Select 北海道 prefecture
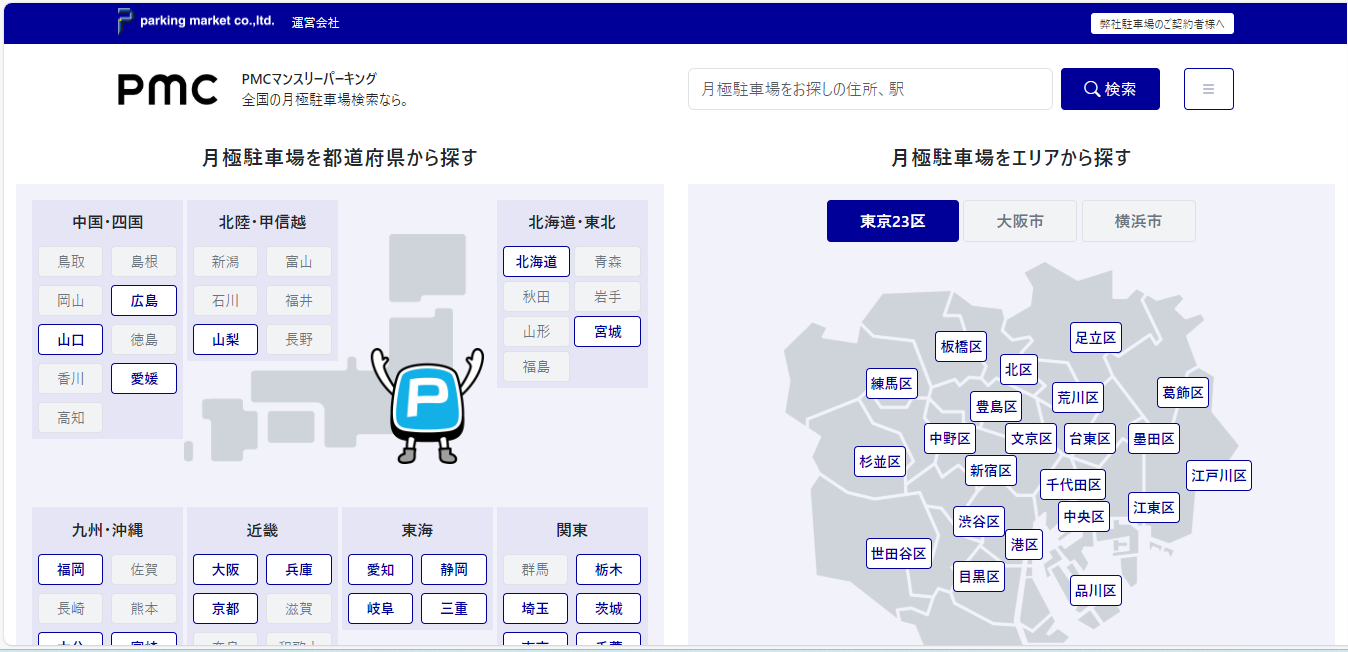This screenshot has width=1348, height=652. click(x=536, y=262)
